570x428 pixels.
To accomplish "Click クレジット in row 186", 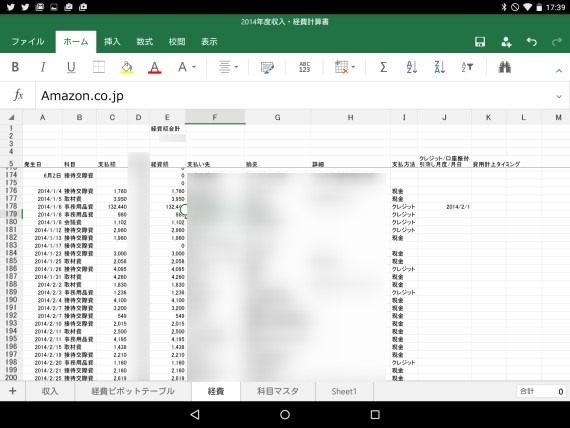I will [403, 269].
